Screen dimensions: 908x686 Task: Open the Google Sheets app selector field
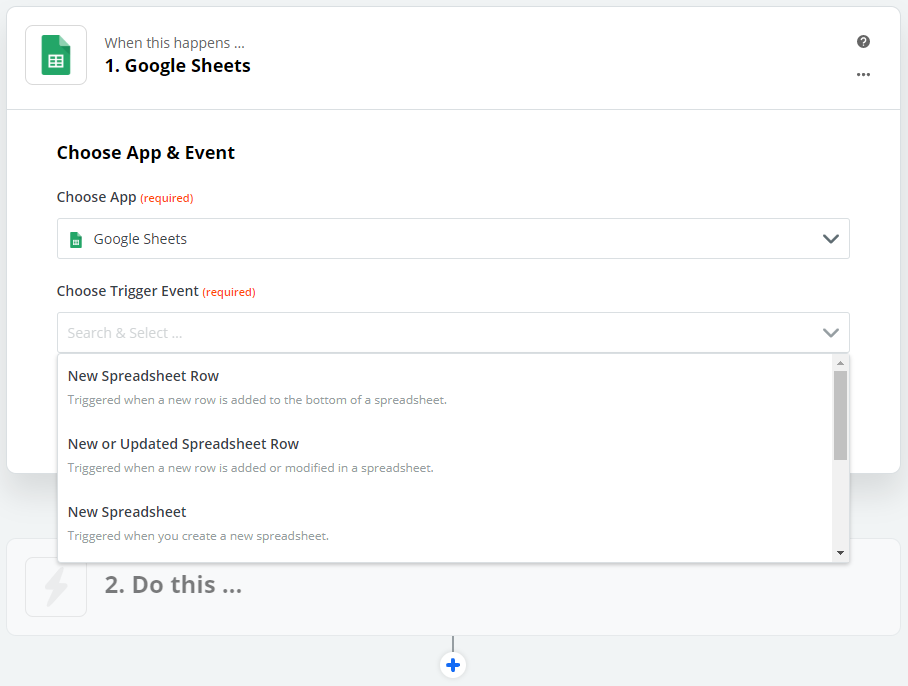tap(453, 239)
